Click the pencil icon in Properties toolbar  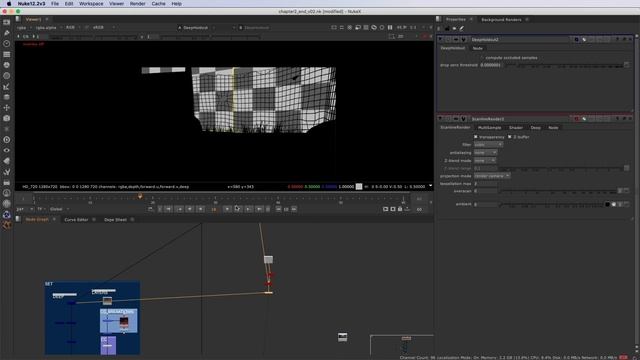[462, 29]
